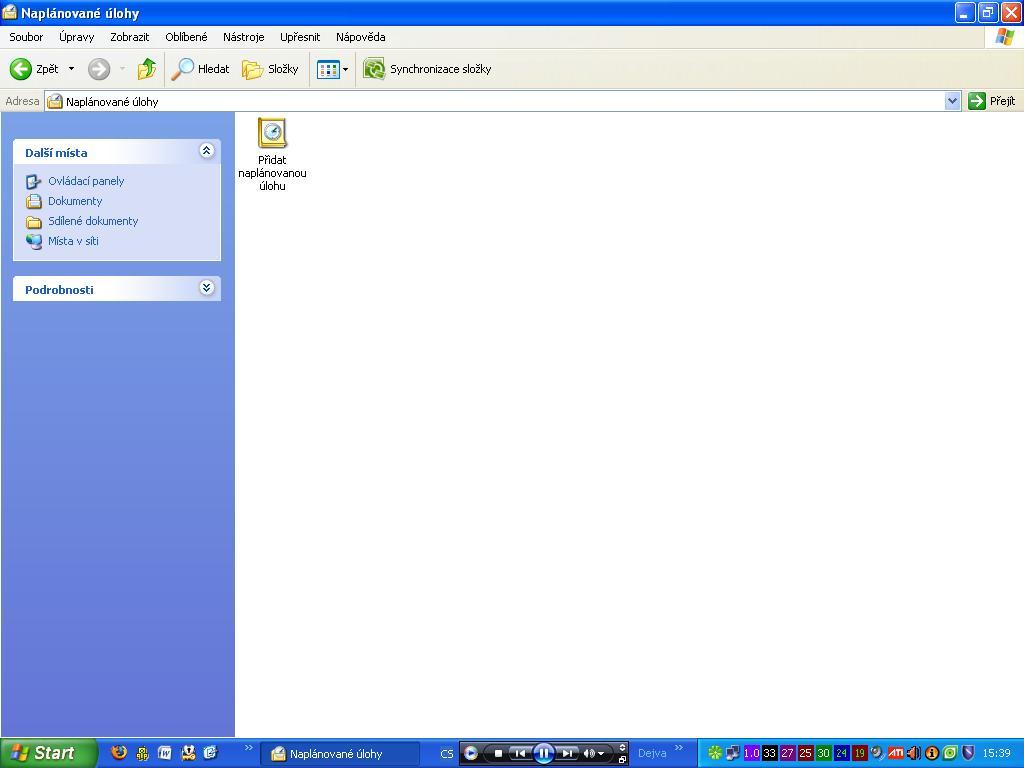
Task: Expand the address bar dropdown
Action: [x=952, y=101]
